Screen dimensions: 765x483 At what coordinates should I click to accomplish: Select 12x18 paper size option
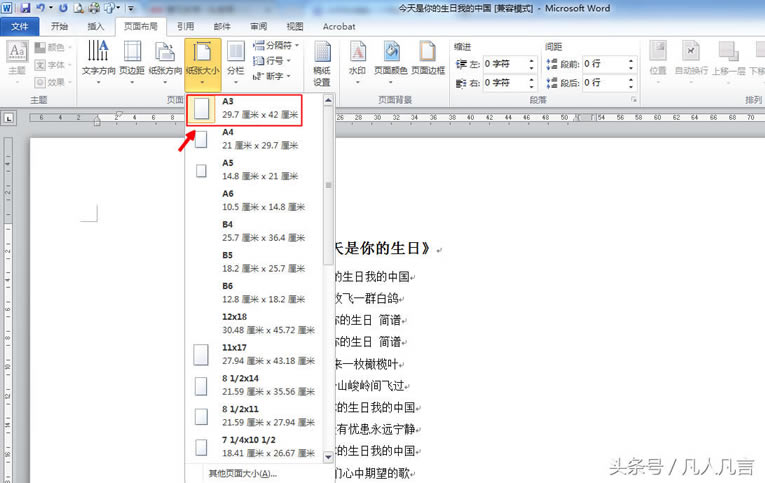coord(254,323)
